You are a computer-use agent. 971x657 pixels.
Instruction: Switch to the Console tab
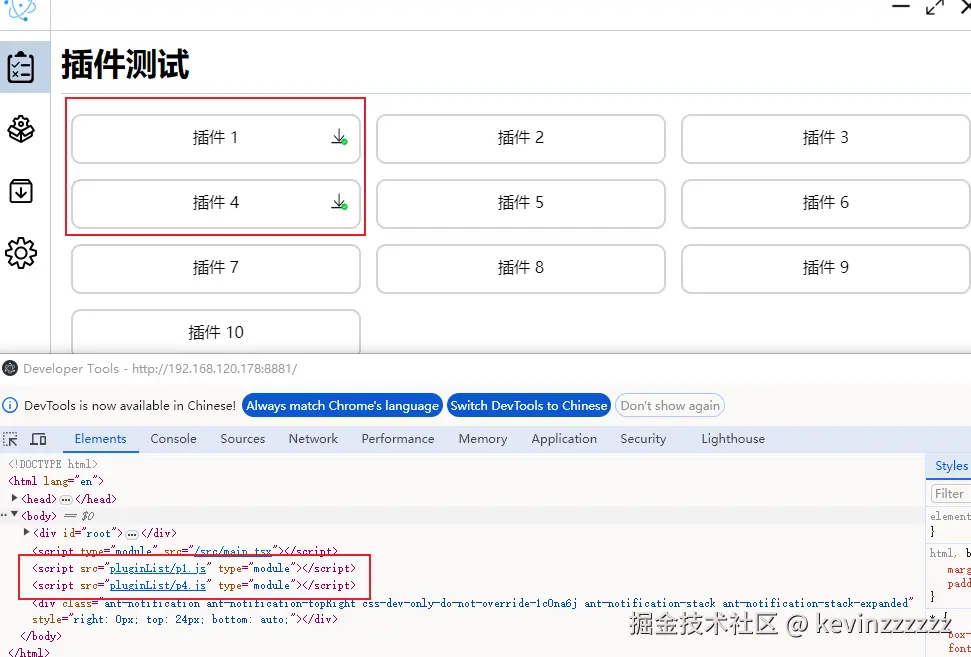tap(173, 439)
